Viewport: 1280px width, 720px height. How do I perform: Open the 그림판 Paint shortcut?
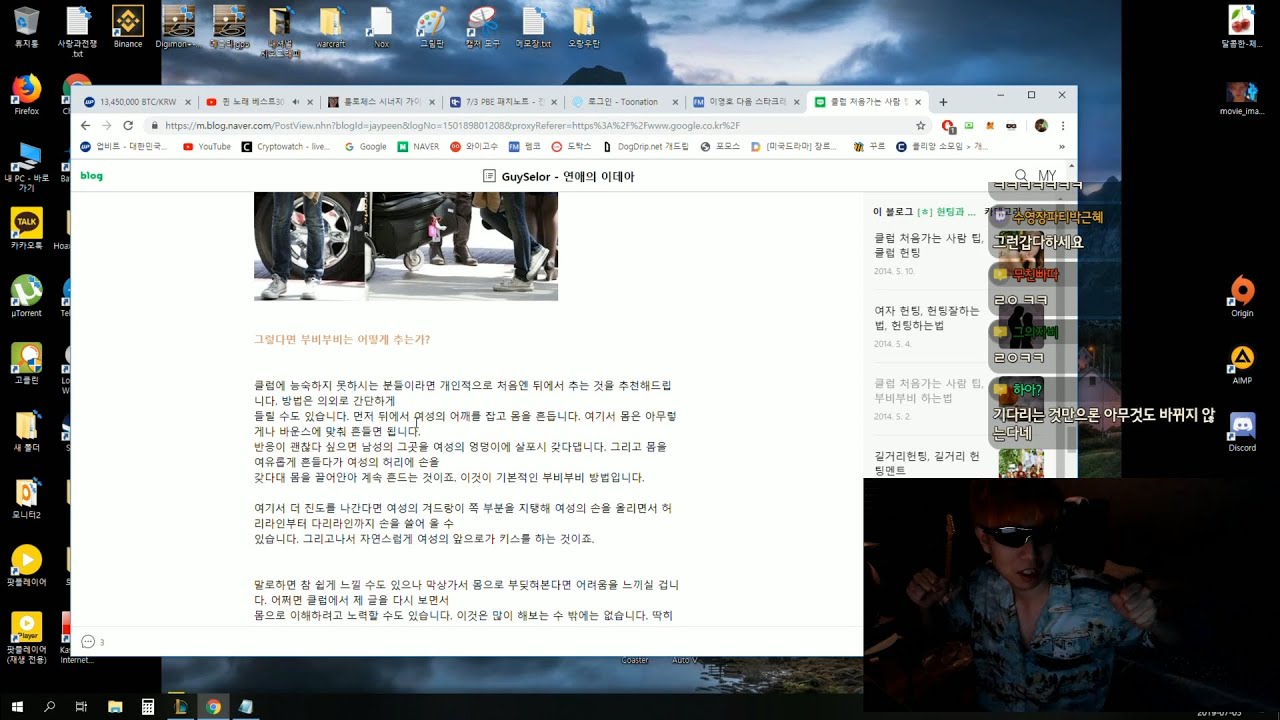click(431, 27)
